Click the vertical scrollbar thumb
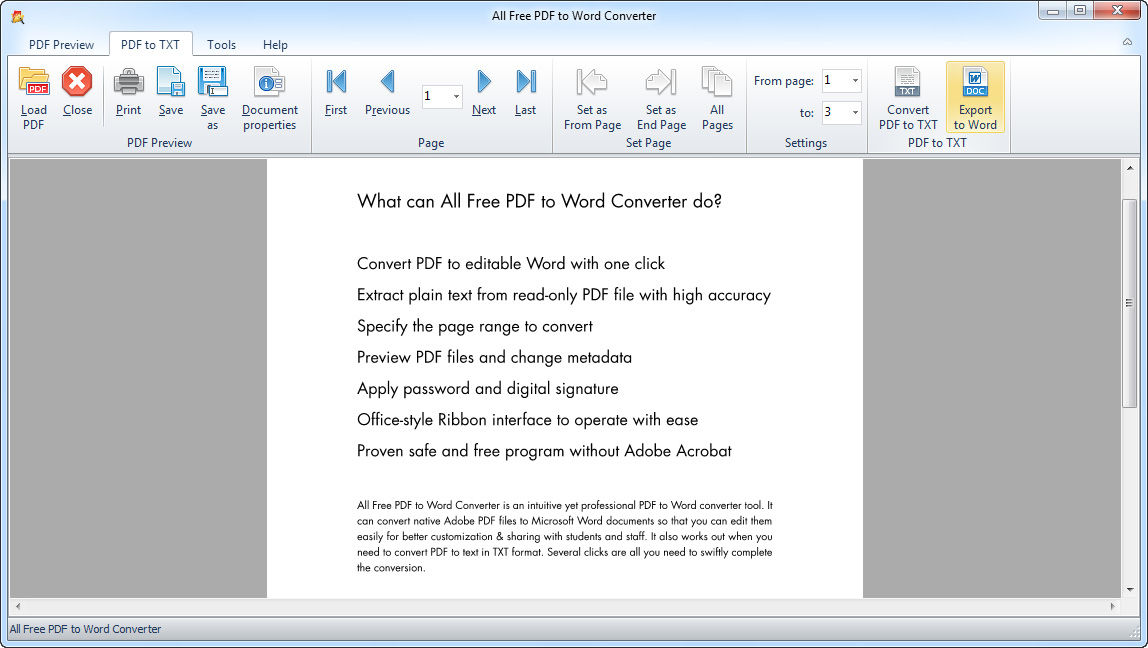The height and width of the screenshot is (648, 1148). (1130, 303)
